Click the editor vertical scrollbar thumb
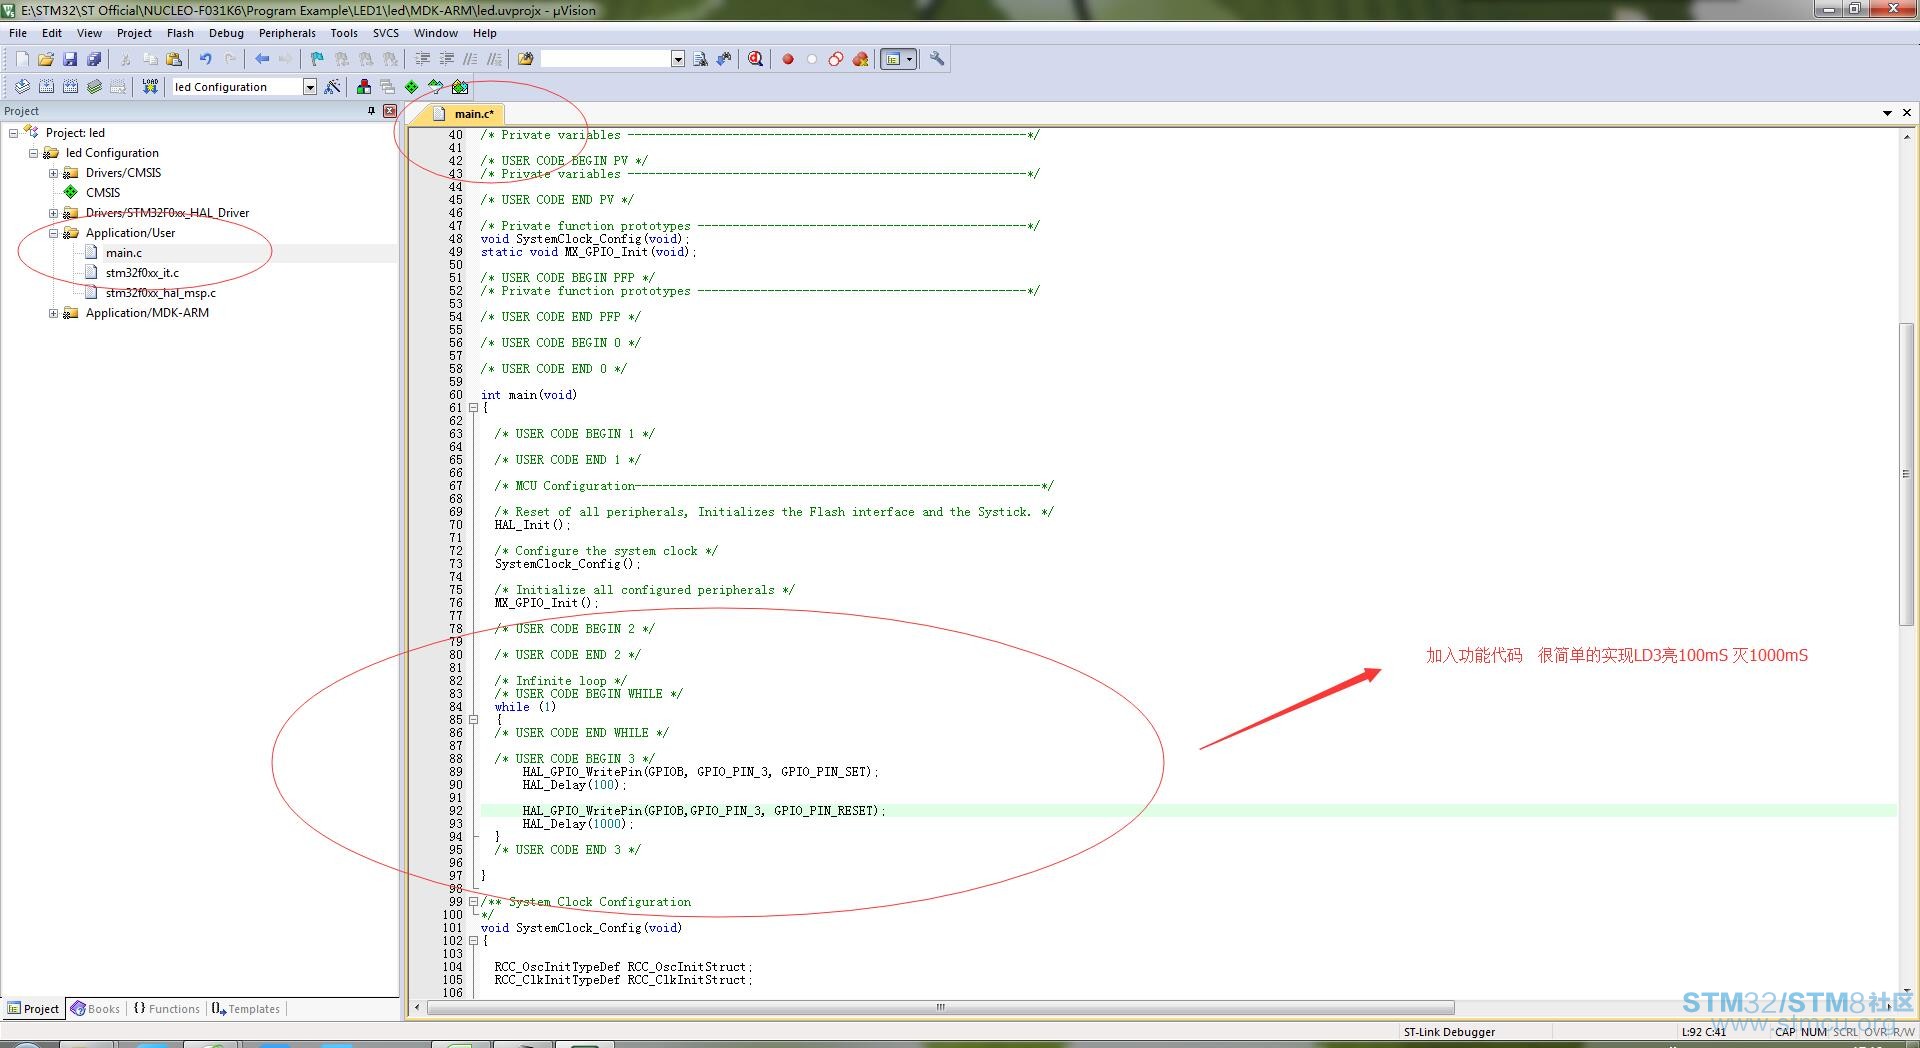Image resolution: width=1920 pixels, height=1048 pixels. (x=1907, y=474)
